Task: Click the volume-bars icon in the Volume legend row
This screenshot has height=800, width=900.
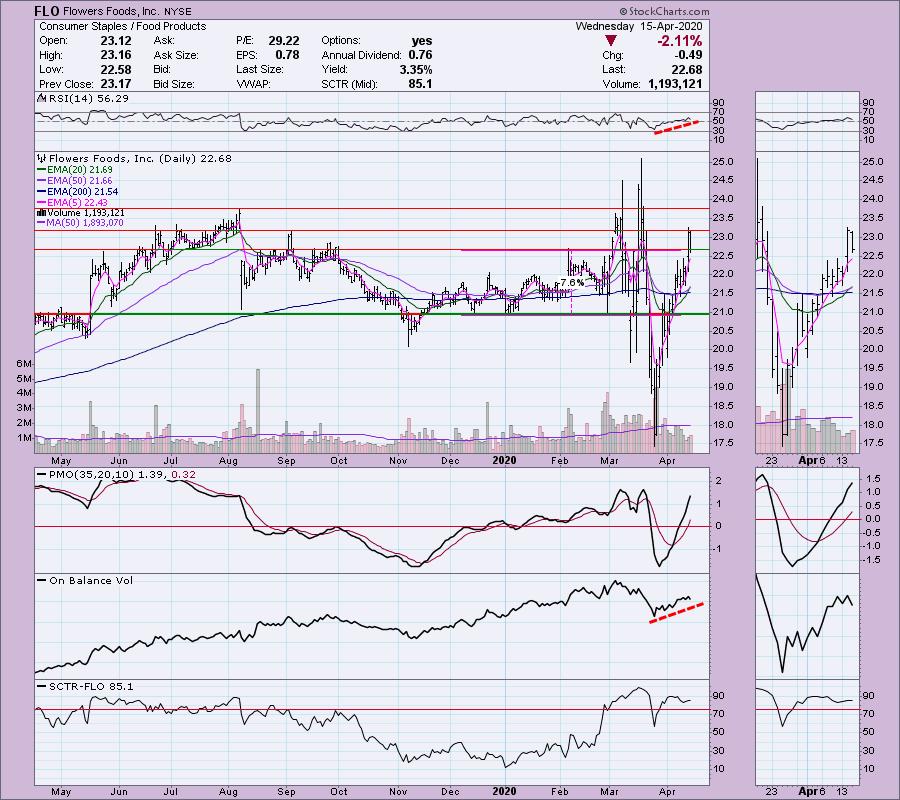Action: tap(42, 213)
